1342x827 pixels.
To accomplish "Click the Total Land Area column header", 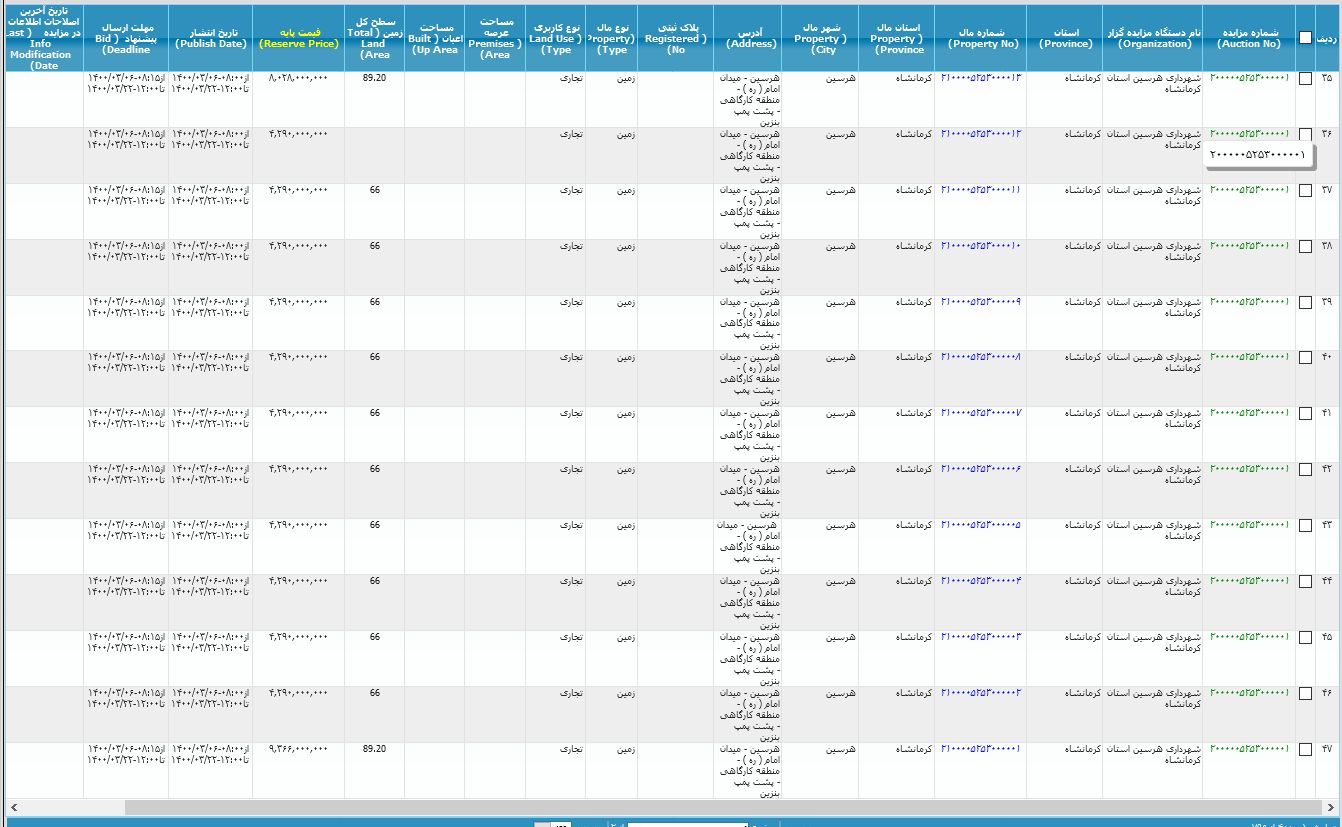I will [374, 38].
